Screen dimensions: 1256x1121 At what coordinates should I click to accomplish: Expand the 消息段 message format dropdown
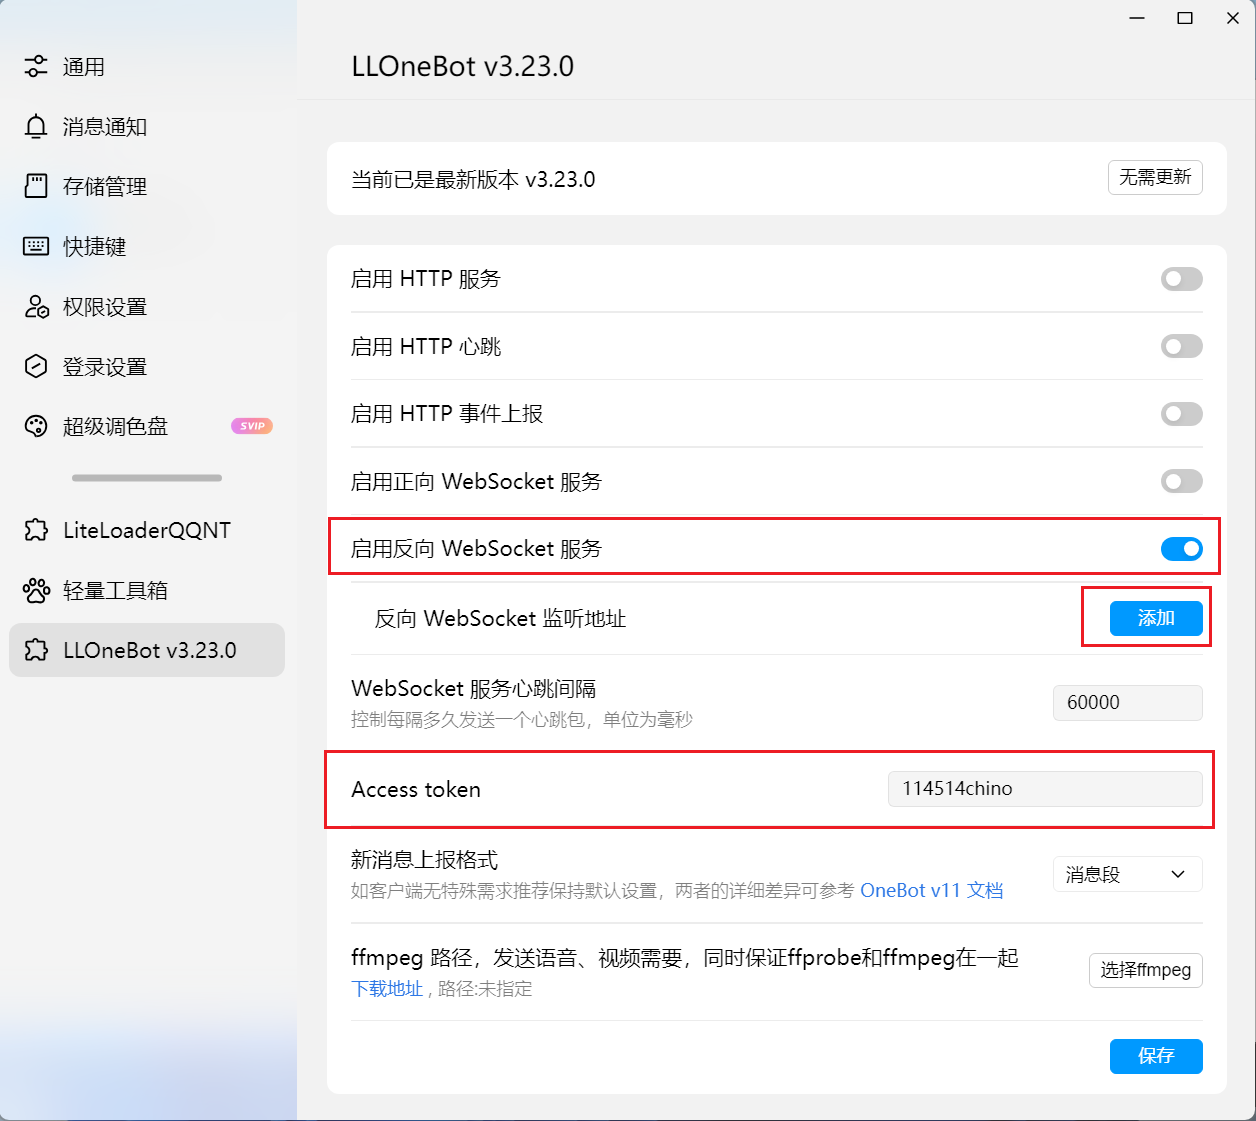(1128, 874)
